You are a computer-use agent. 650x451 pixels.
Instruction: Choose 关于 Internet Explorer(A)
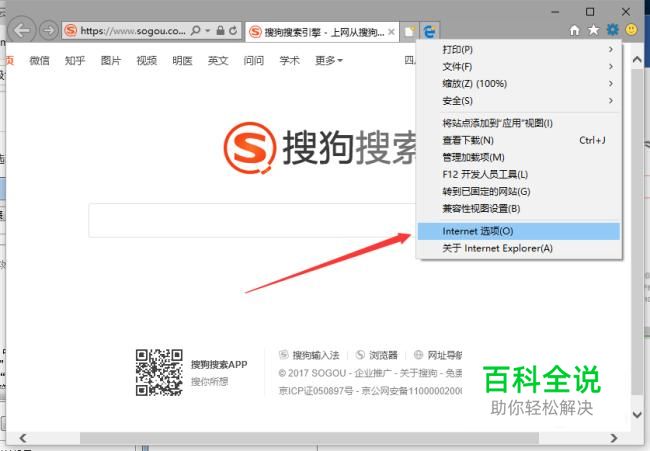point(519,248)
